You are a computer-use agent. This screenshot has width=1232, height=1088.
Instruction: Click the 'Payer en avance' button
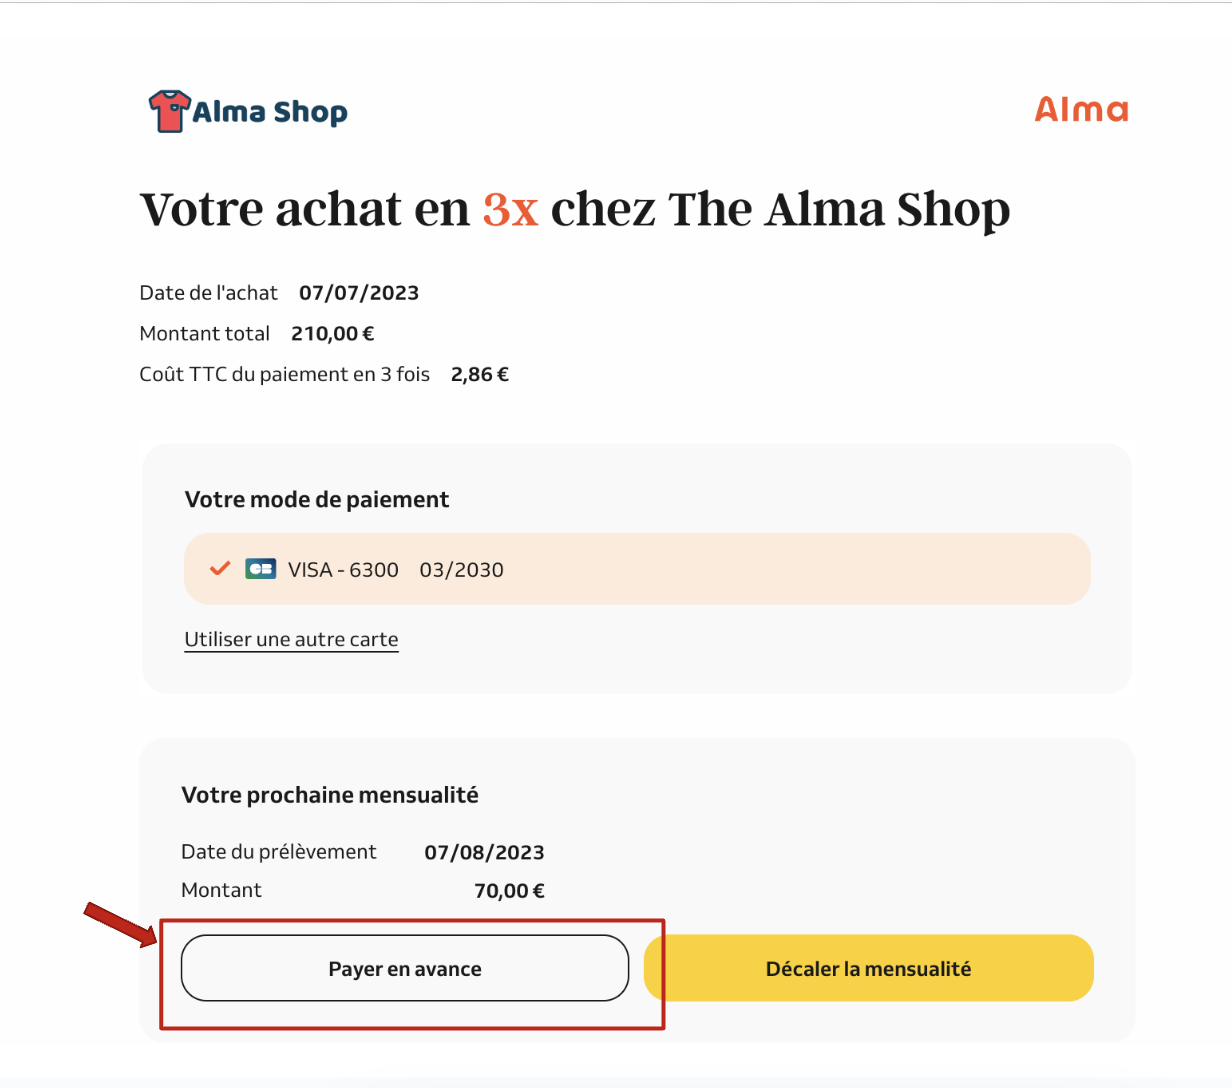(405, 968)
